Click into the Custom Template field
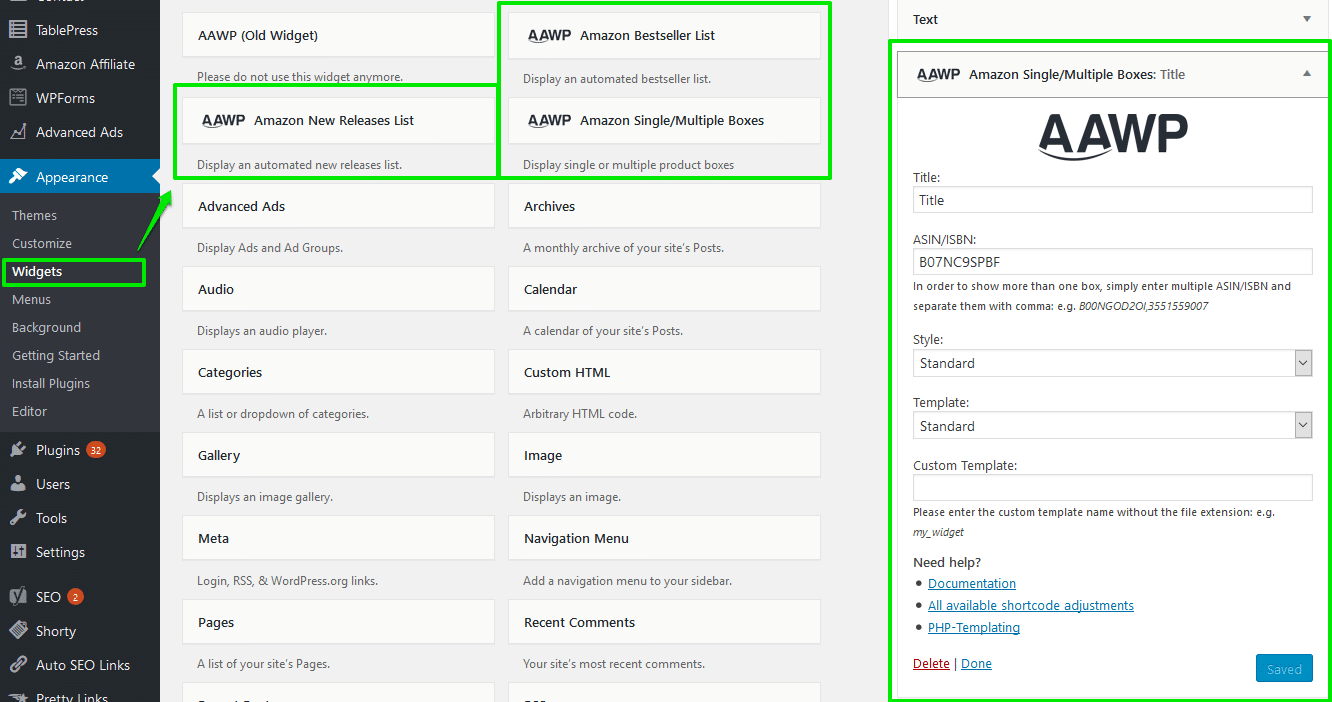Viewport: 1332px width, 702px height. [1113, 488]
